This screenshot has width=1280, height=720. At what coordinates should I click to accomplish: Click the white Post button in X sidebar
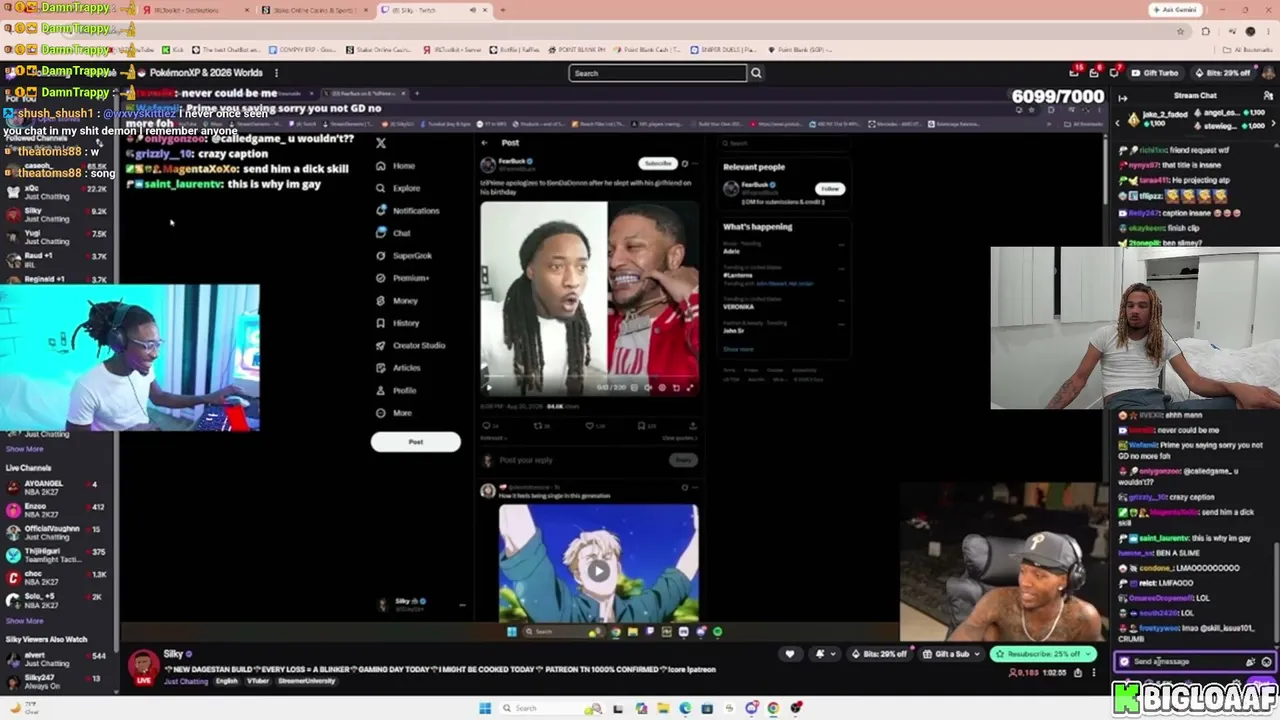(x=416, y=442)
